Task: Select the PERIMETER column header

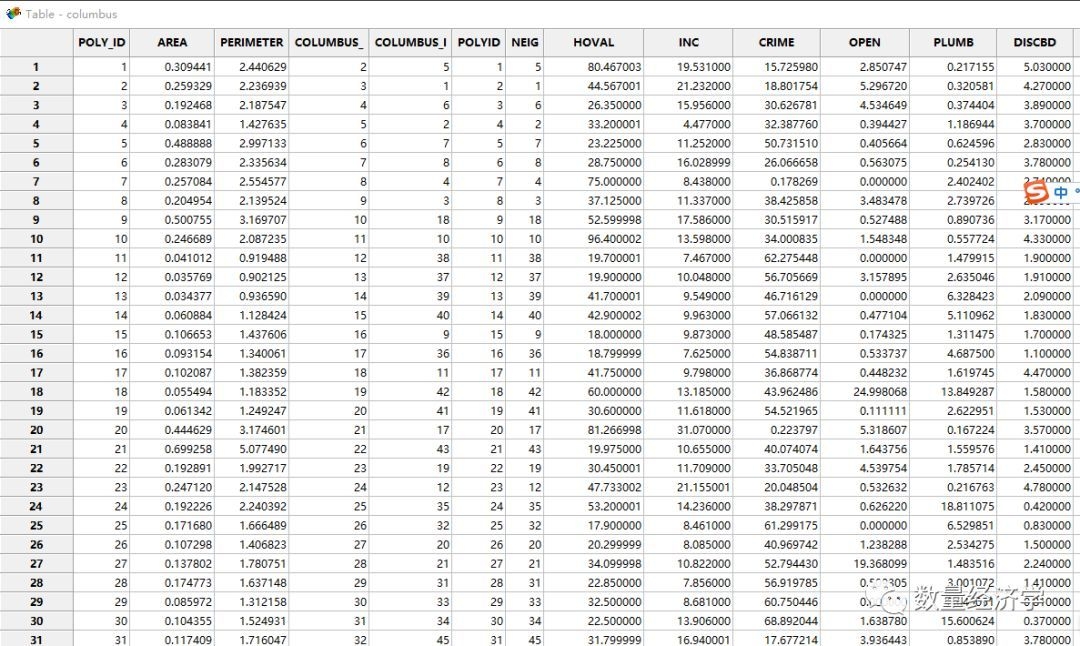Action: (x=251, y=42)
